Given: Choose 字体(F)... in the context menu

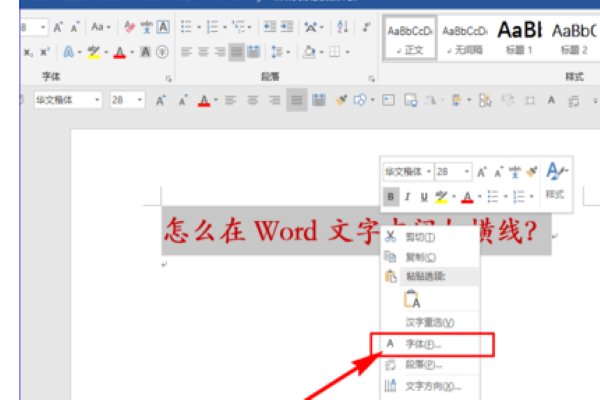Looking at the screenshot, I should tap(430, 344).
